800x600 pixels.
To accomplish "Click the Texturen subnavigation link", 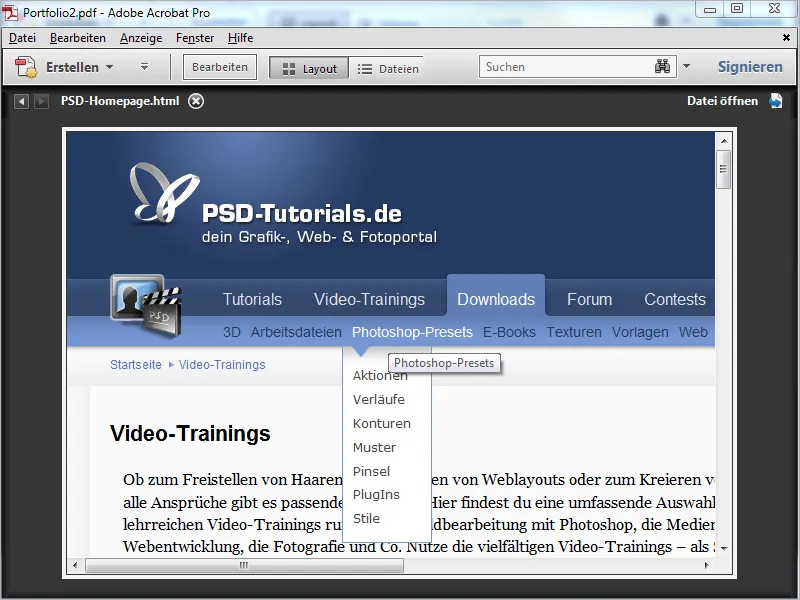I will pyautogui.click(x=574, y=332).
